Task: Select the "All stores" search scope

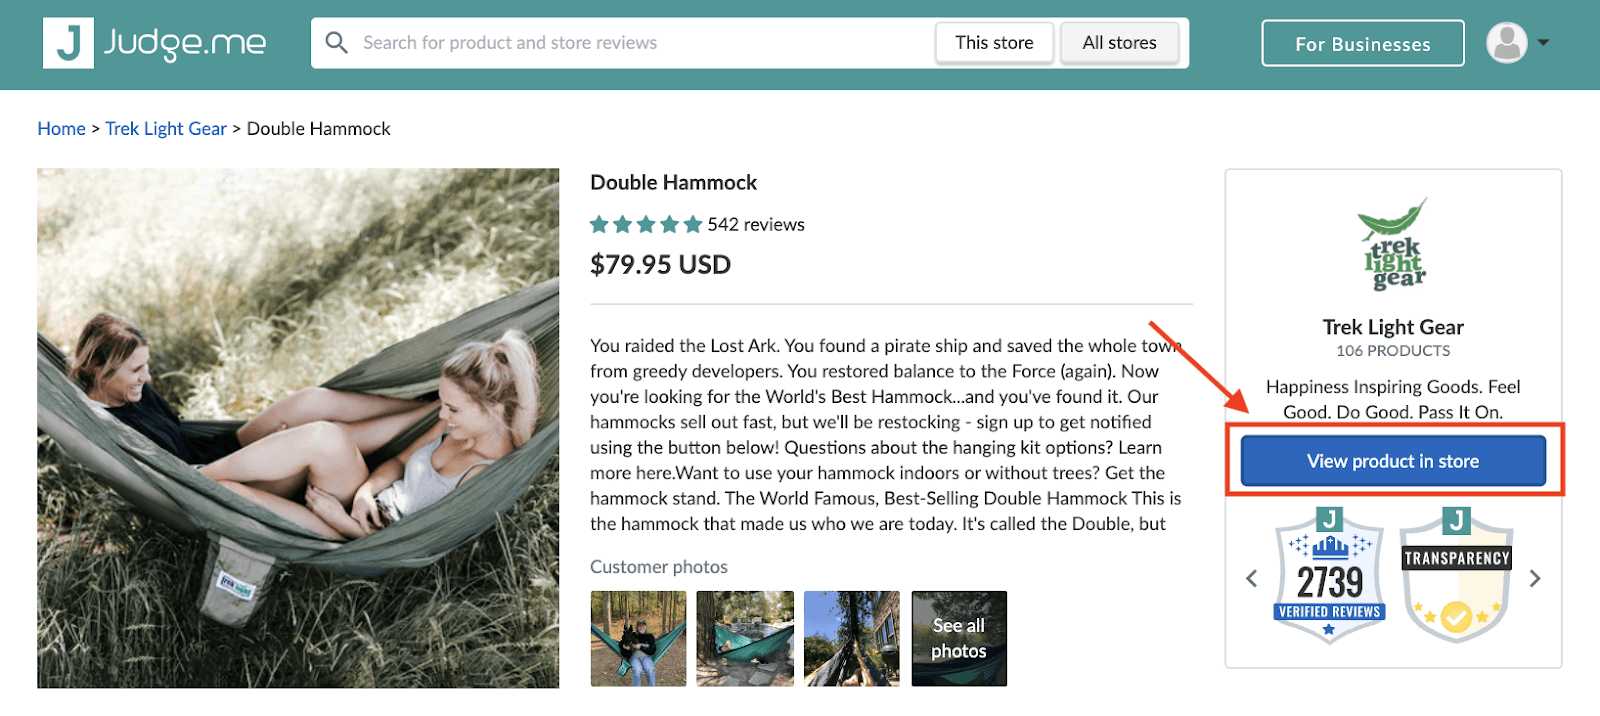Action: pos(1119,43)
